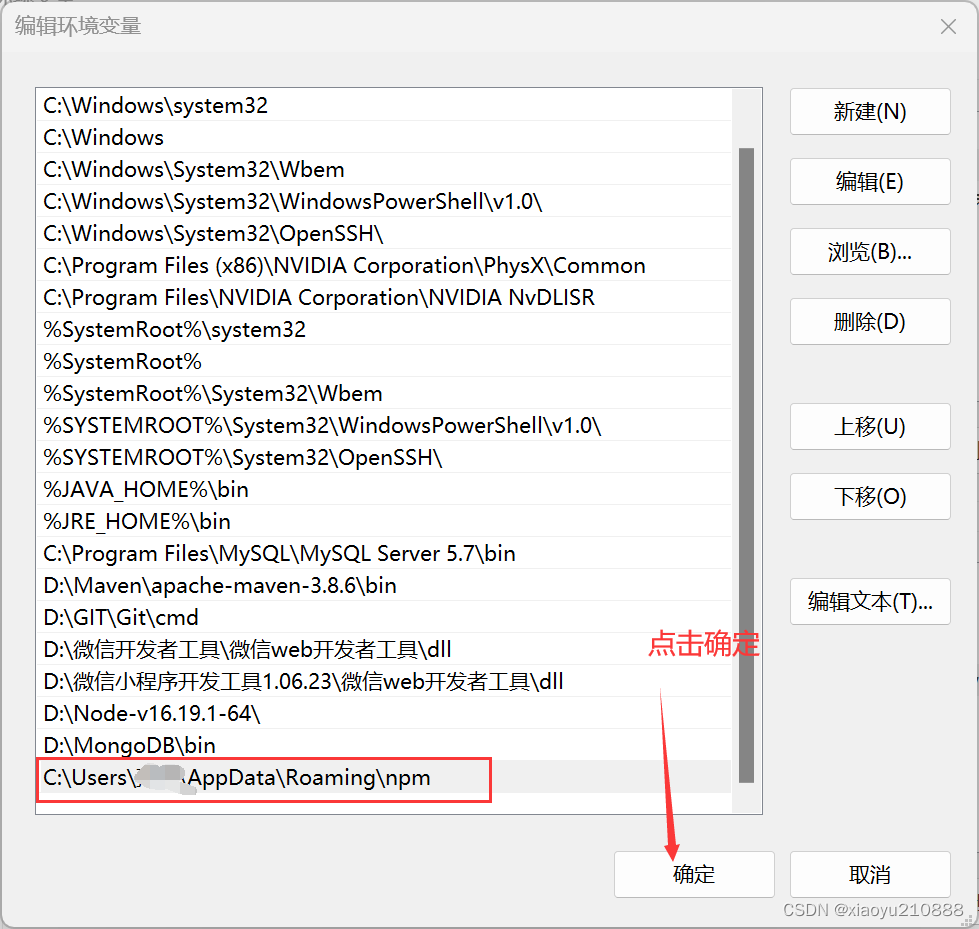Confirm changes with the 确定 button
Viewport: 979px width, 929px height.
694,874
